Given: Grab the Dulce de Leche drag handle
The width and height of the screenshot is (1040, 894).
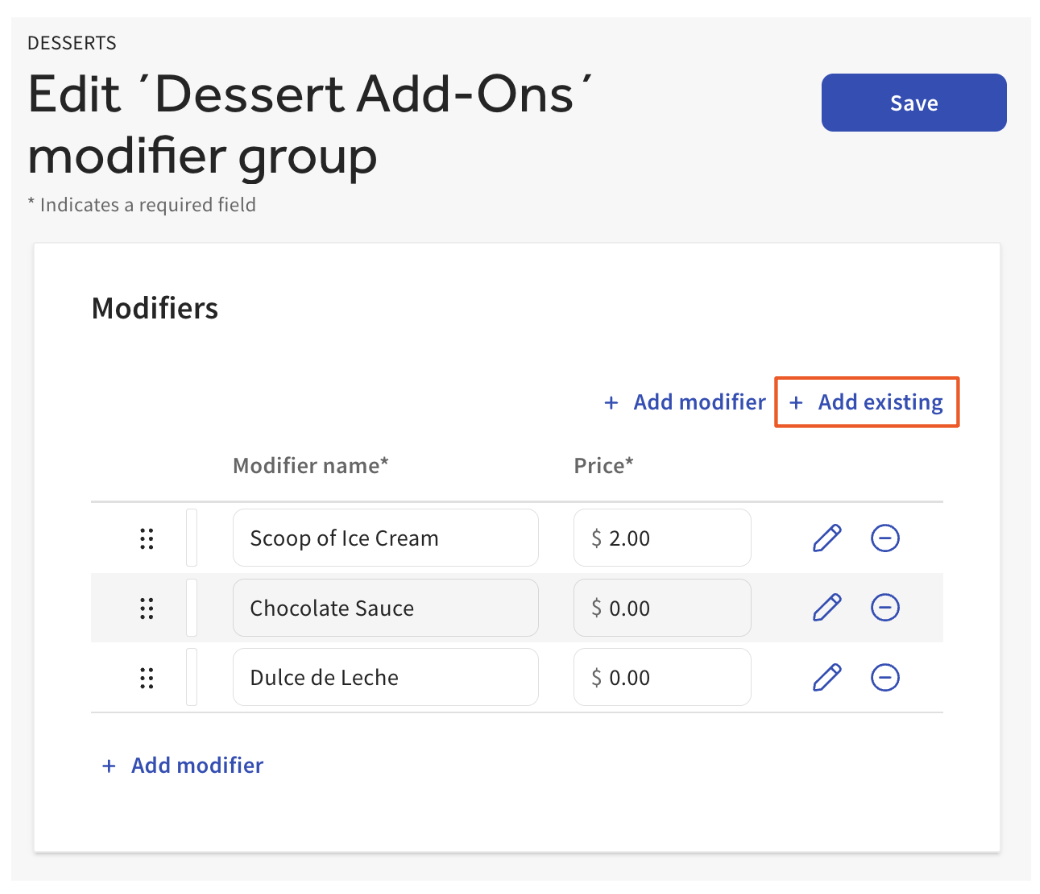Looking at the screenshot, I should (147, 678).
